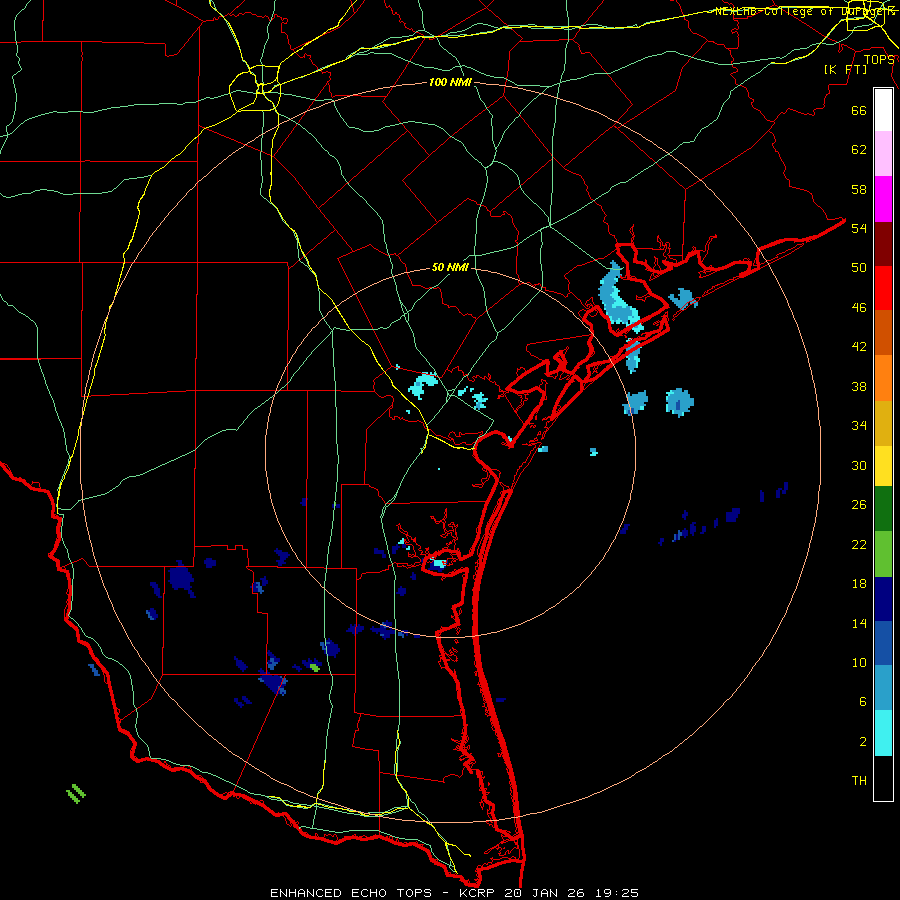900x900 pixels.
Task: Click the TOPS legend title
Action: click(x=879, y=59)
